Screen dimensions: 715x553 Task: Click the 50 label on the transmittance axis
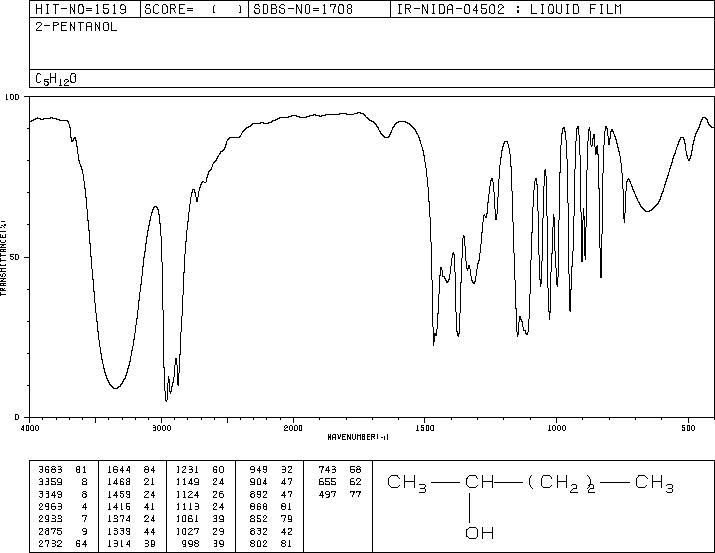pyautogui.click(x=15, y=257)
